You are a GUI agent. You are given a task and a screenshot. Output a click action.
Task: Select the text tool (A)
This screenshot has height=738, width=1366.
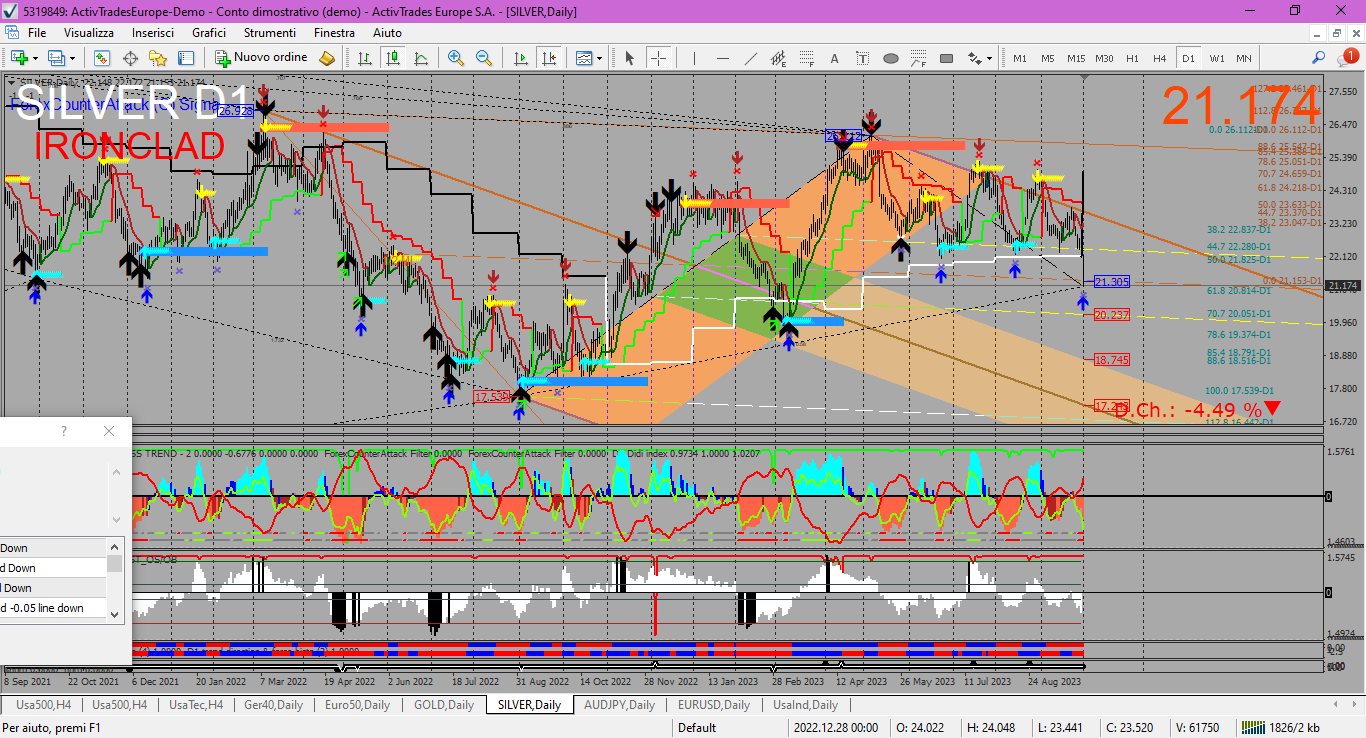(834, 58)
